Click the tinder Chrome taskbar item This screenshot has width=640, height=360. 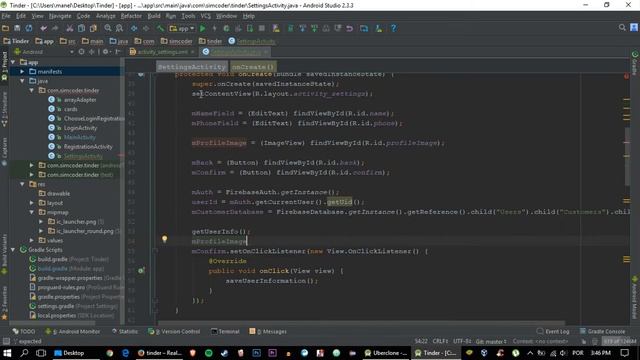[x=160, y=353]
